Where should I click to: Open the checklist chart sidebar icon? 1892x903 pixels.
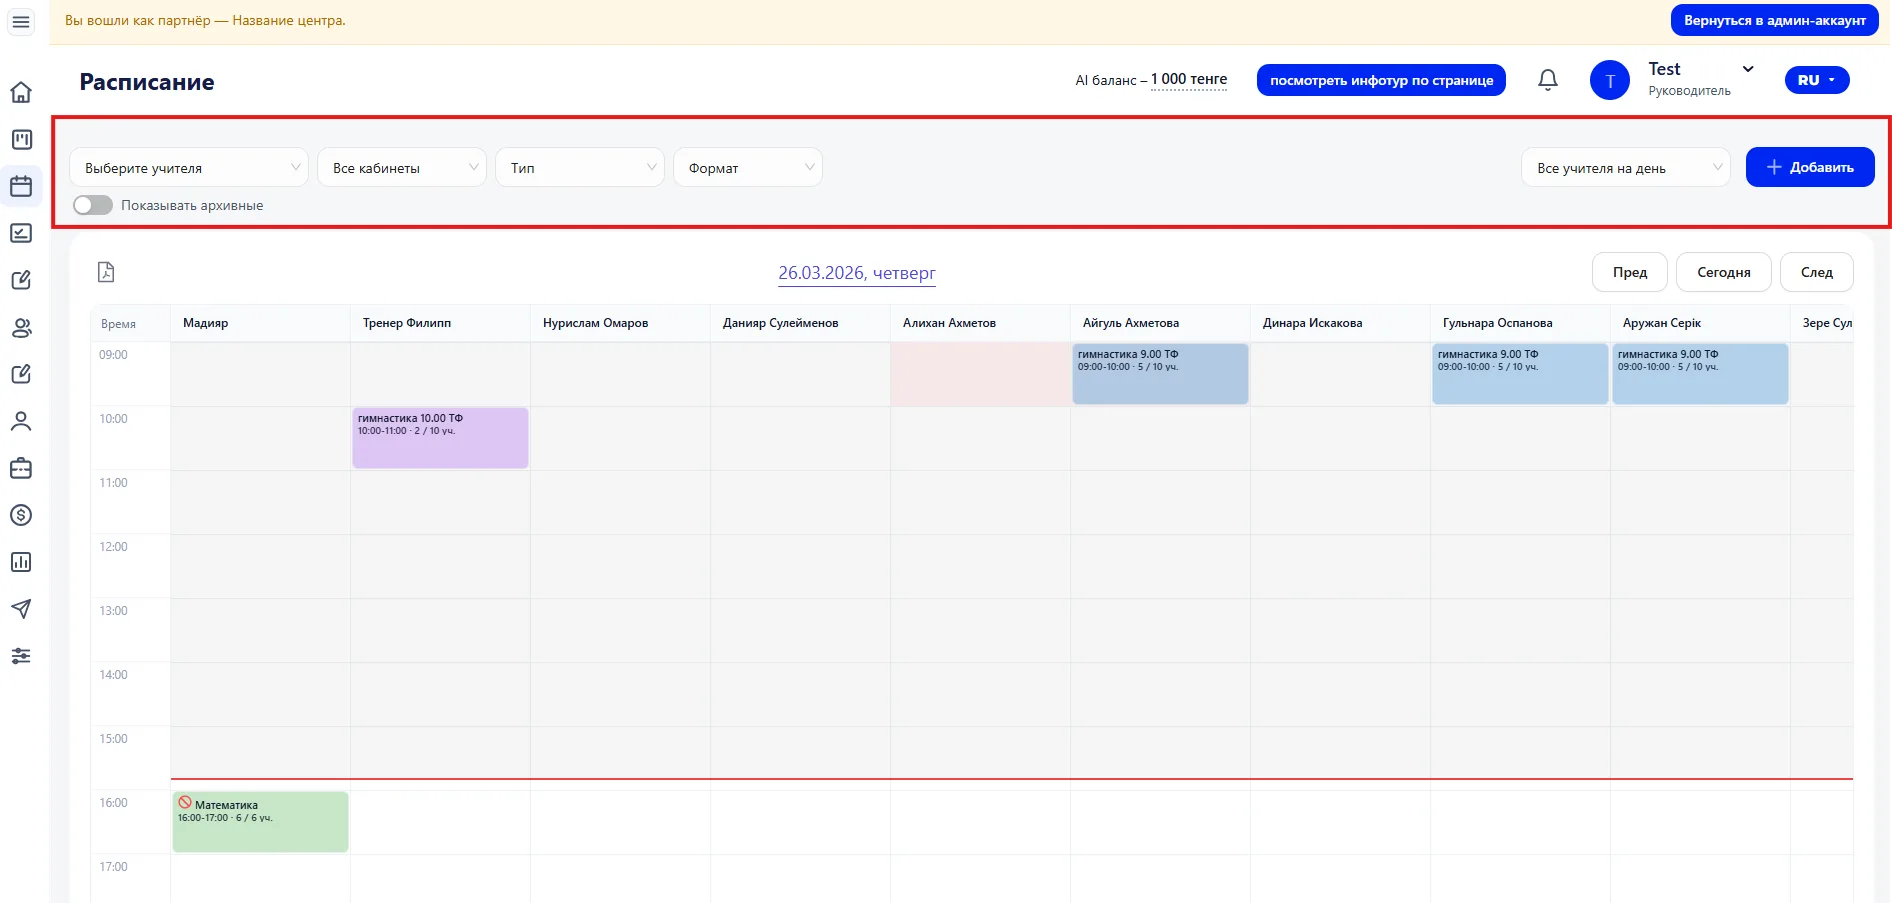pos(21,233)
